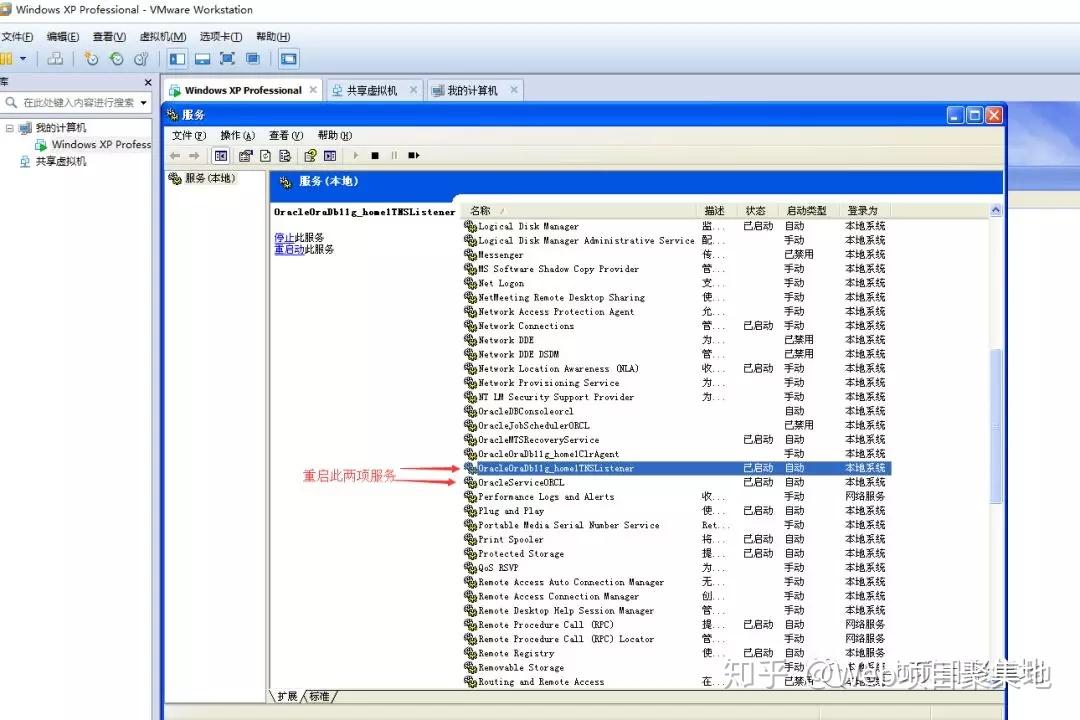The width and height of the screenshot is (1080, 720).
Task: Collapse 我的计算机 tree node
Action: click(x=10, y=127)
